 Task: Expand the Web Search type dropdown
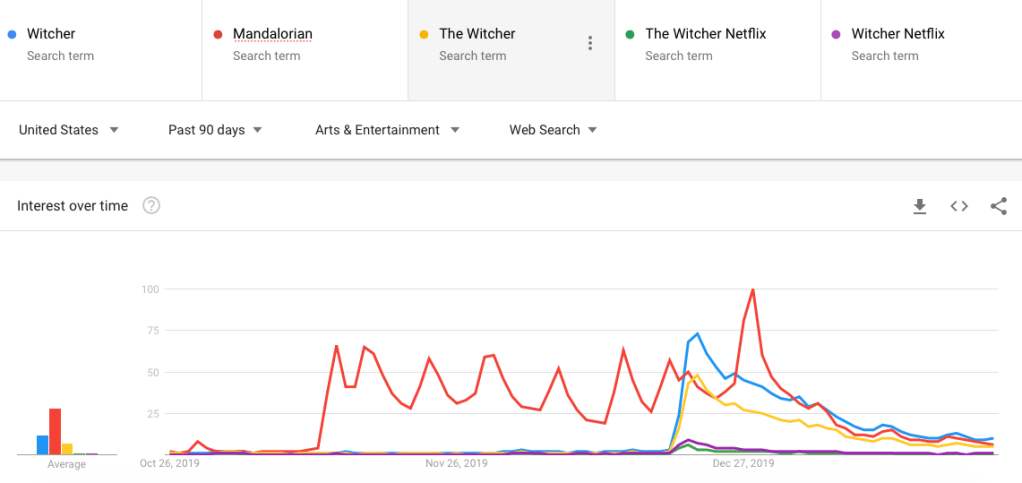(x=552, y=130)
